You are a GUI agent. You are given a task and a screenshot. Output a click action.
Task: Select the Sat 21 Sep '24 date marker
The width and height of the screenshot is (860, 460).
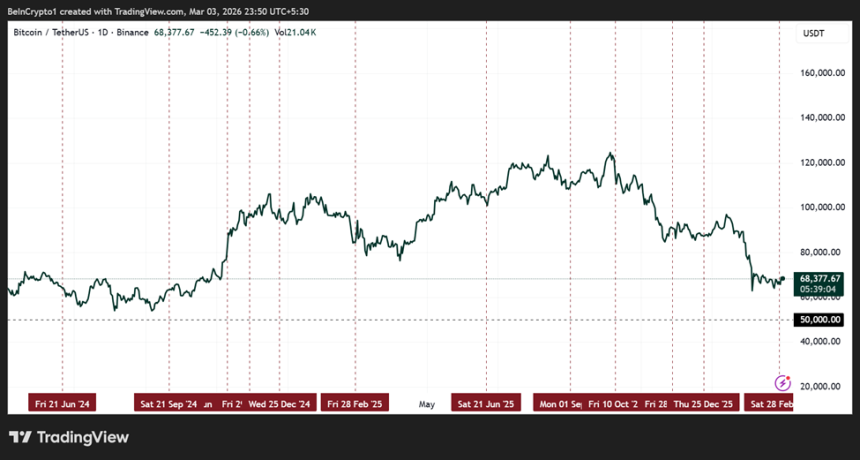168,404
